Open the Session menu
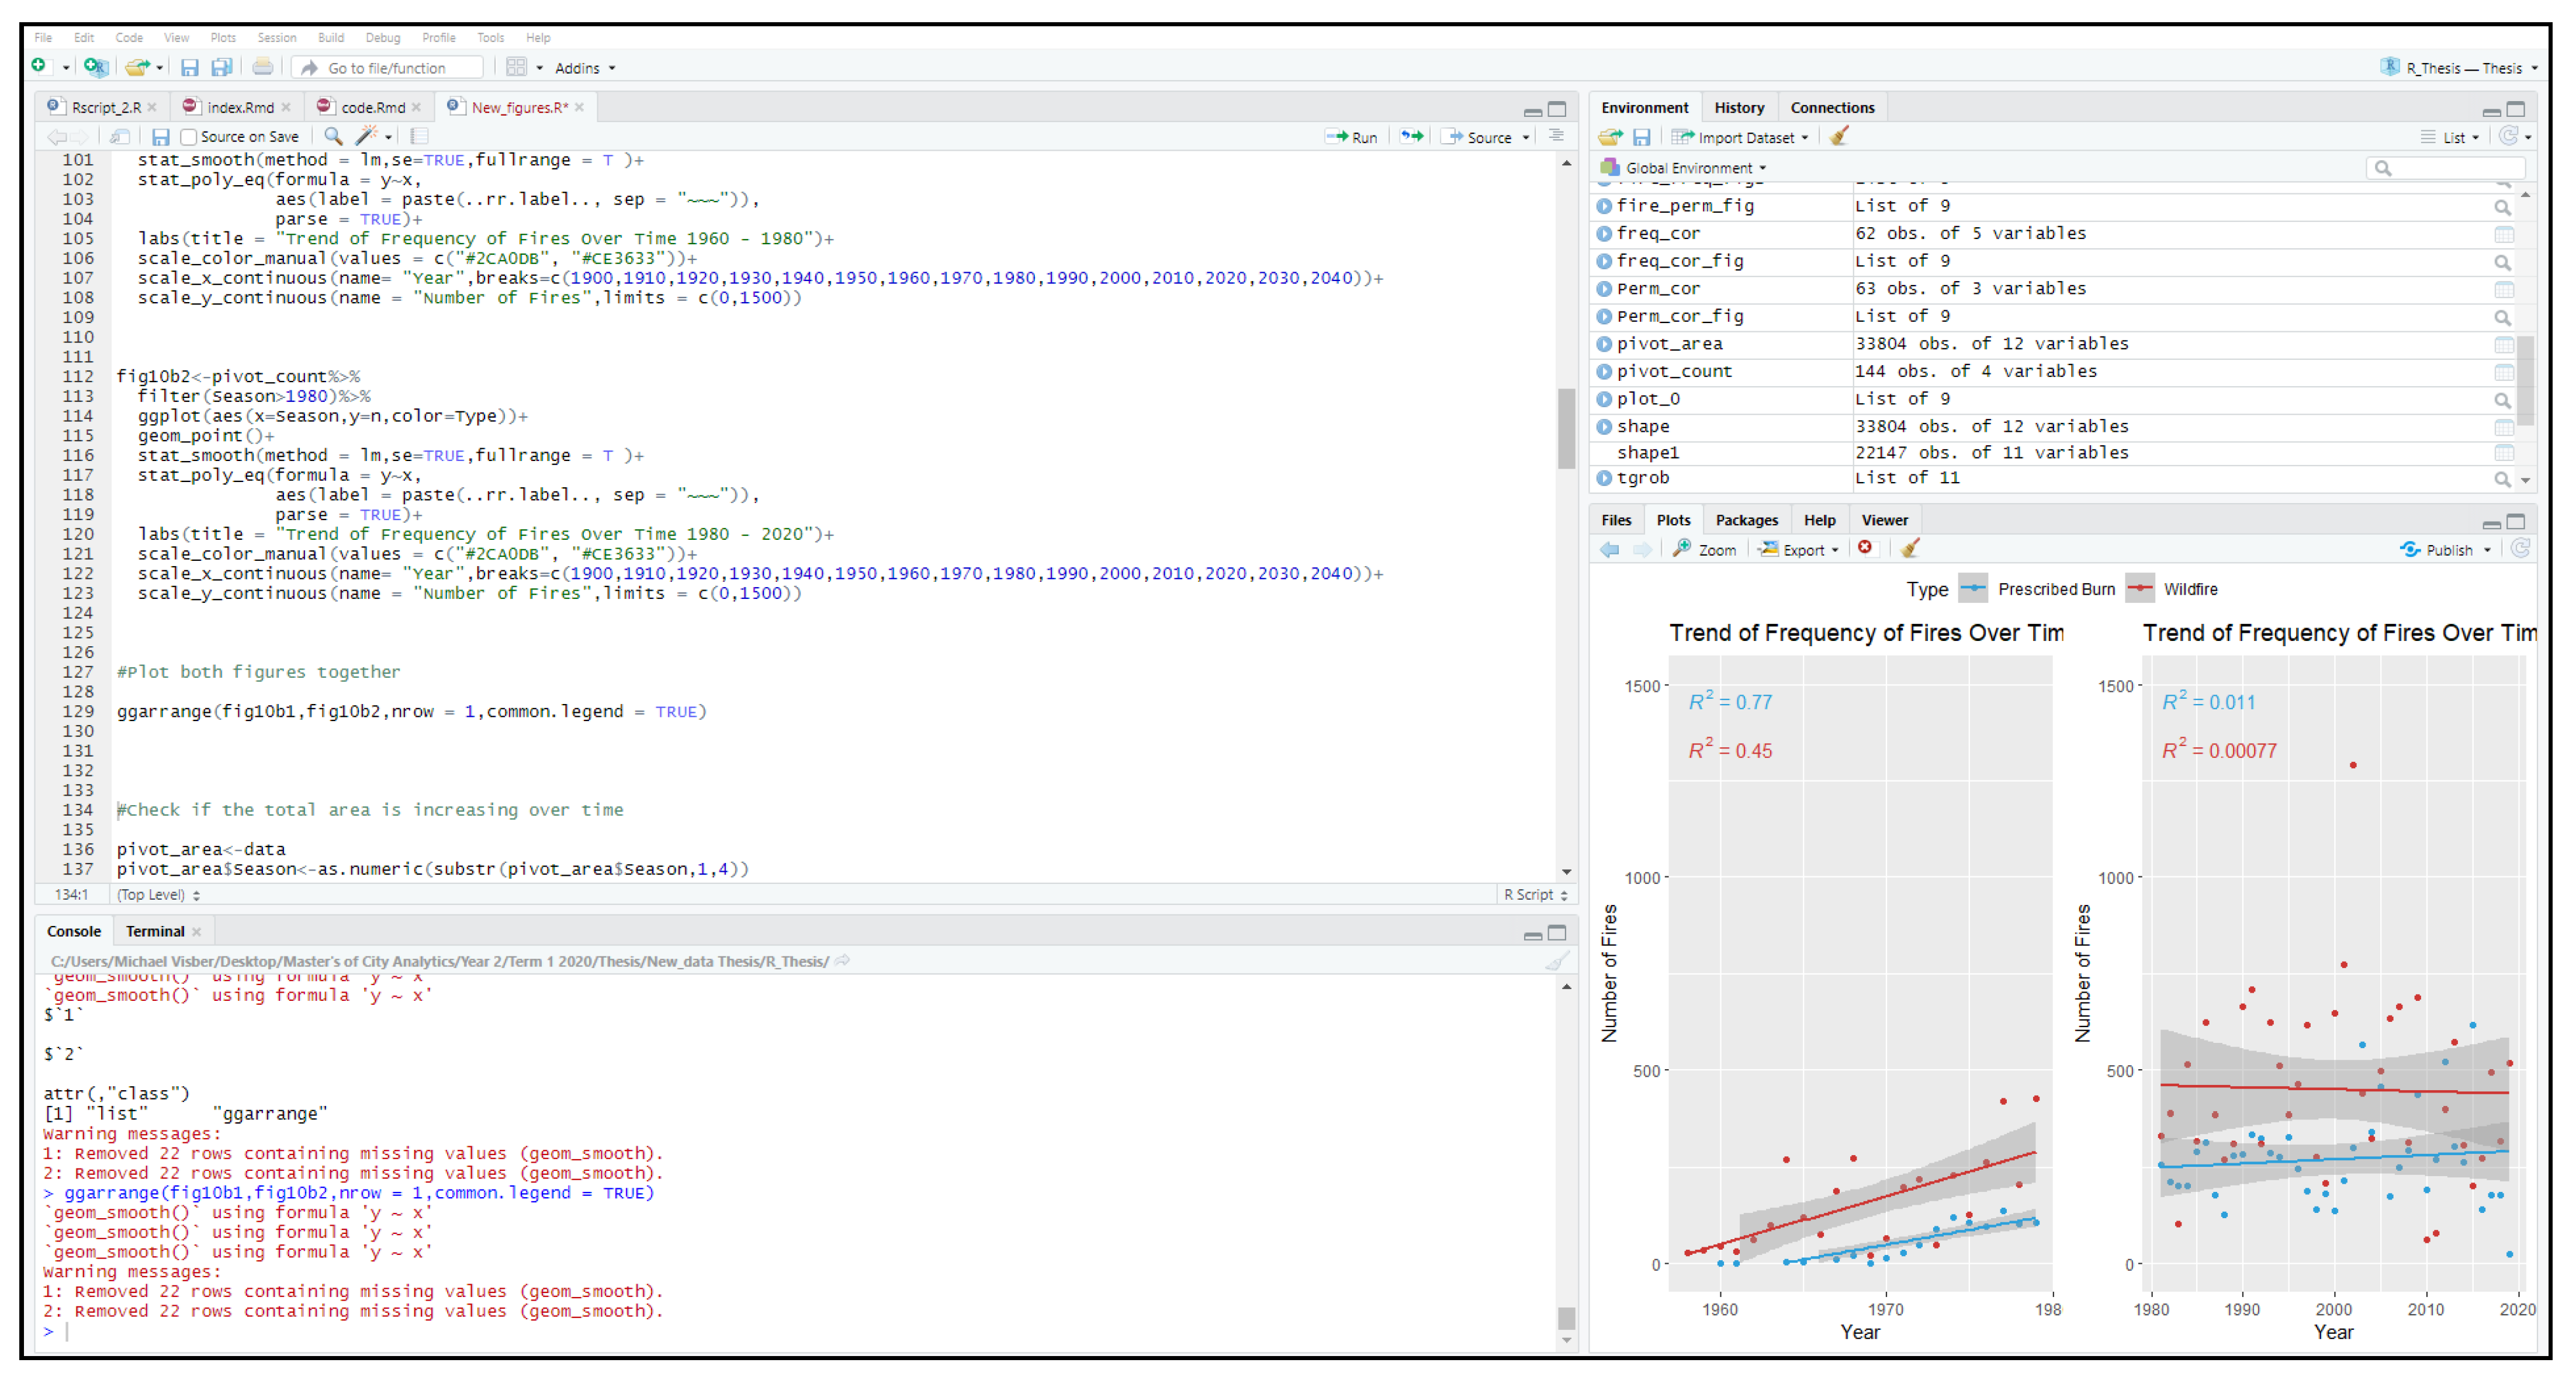This screenshot has width=2576, height=1380. pyautogui.click(x=276, y=38)
